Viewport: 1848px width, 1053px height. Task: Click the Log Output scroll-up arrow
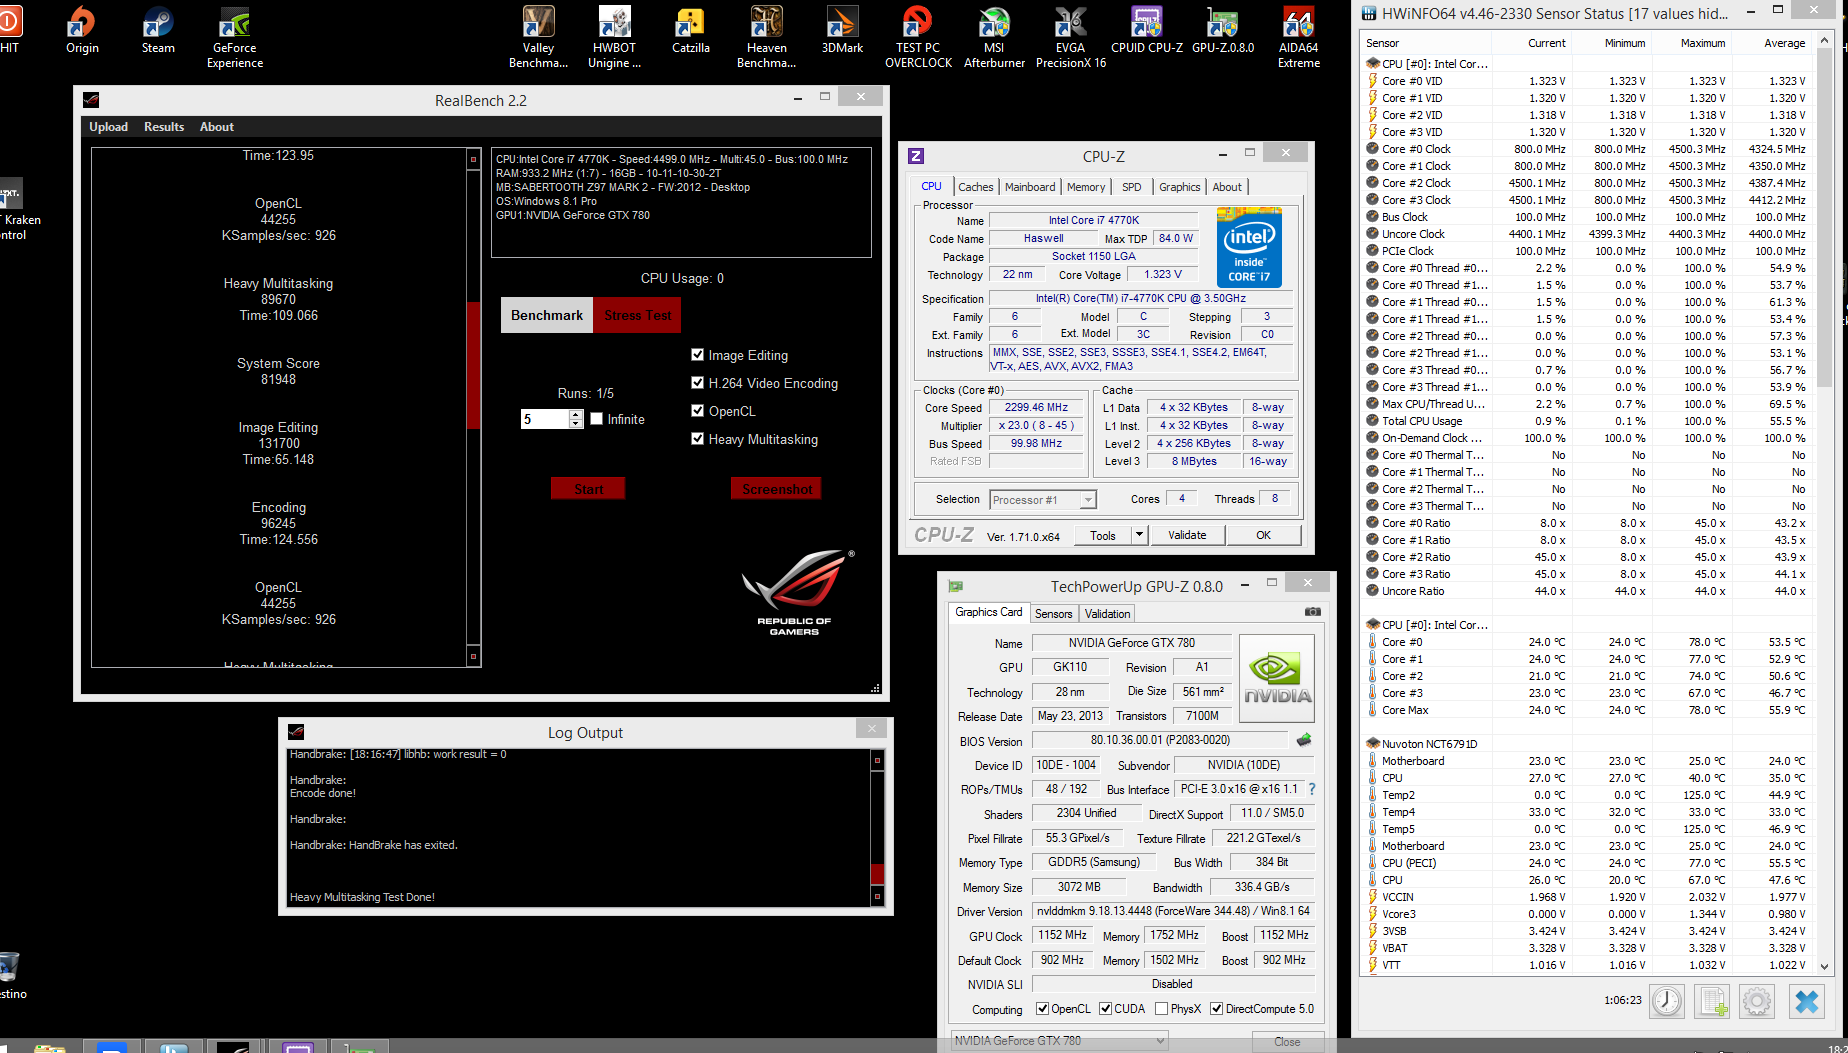[x=877, y=761]
